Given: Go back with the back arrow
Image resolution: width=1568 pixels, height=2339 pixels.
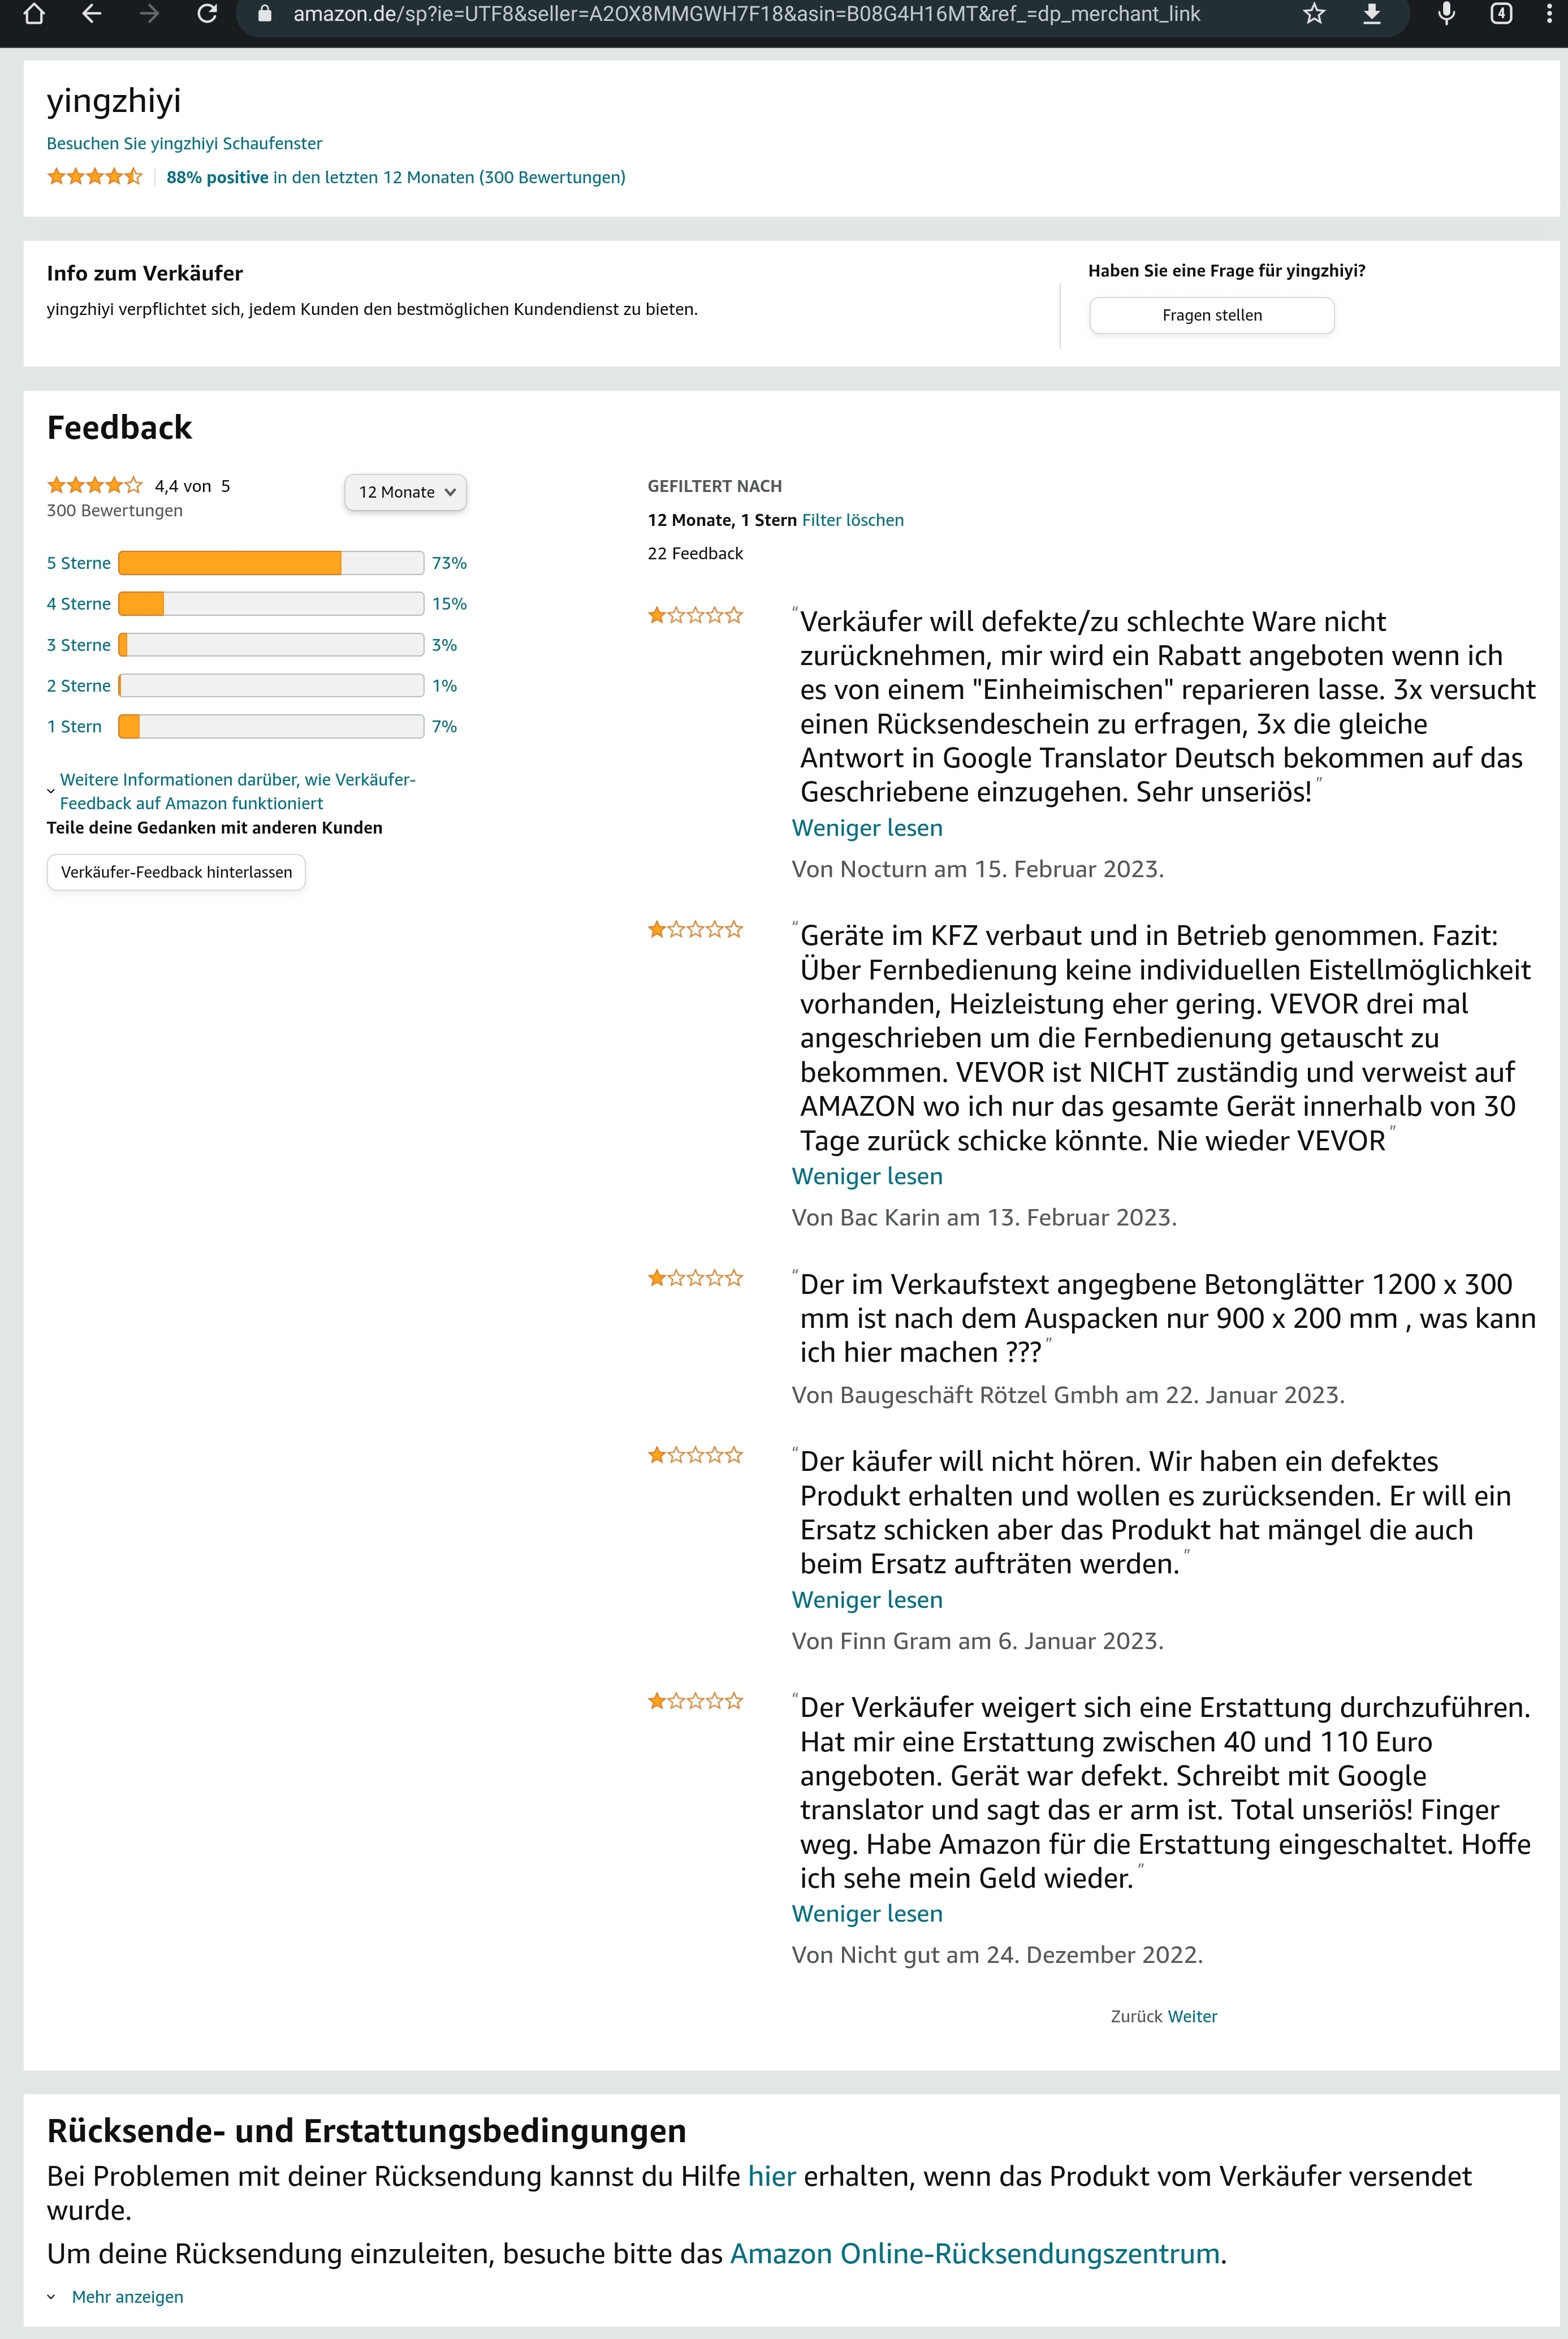Looking at the screenshot, I should point(92,14).
